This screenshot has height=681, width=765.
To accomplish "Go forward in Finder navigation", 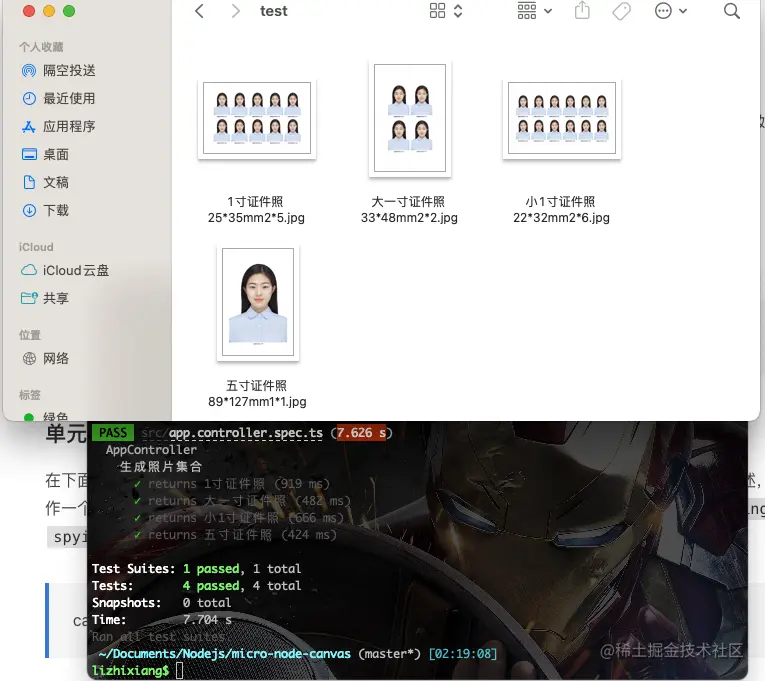I will 235,11.
